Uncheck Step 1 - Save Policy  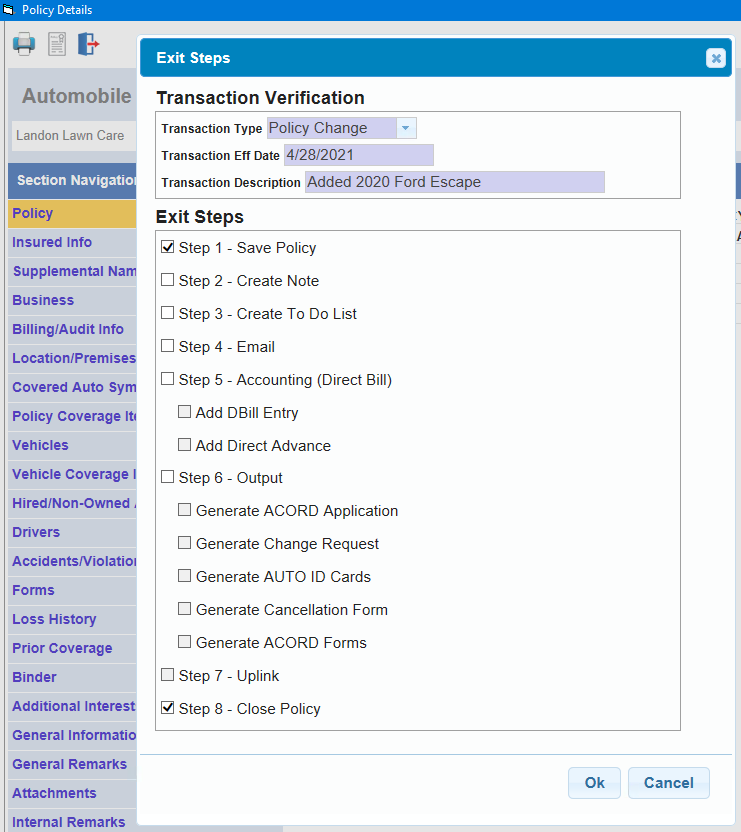click(x=168, y=247)
